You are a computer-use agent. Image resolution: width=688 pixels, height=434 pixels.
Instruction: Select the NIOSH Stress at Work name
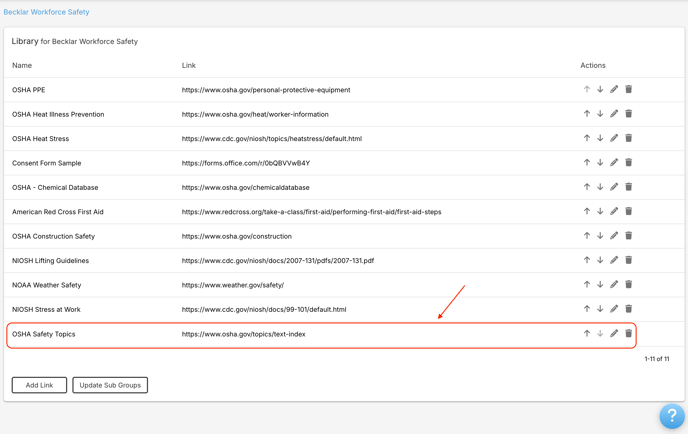pos(46,310)
